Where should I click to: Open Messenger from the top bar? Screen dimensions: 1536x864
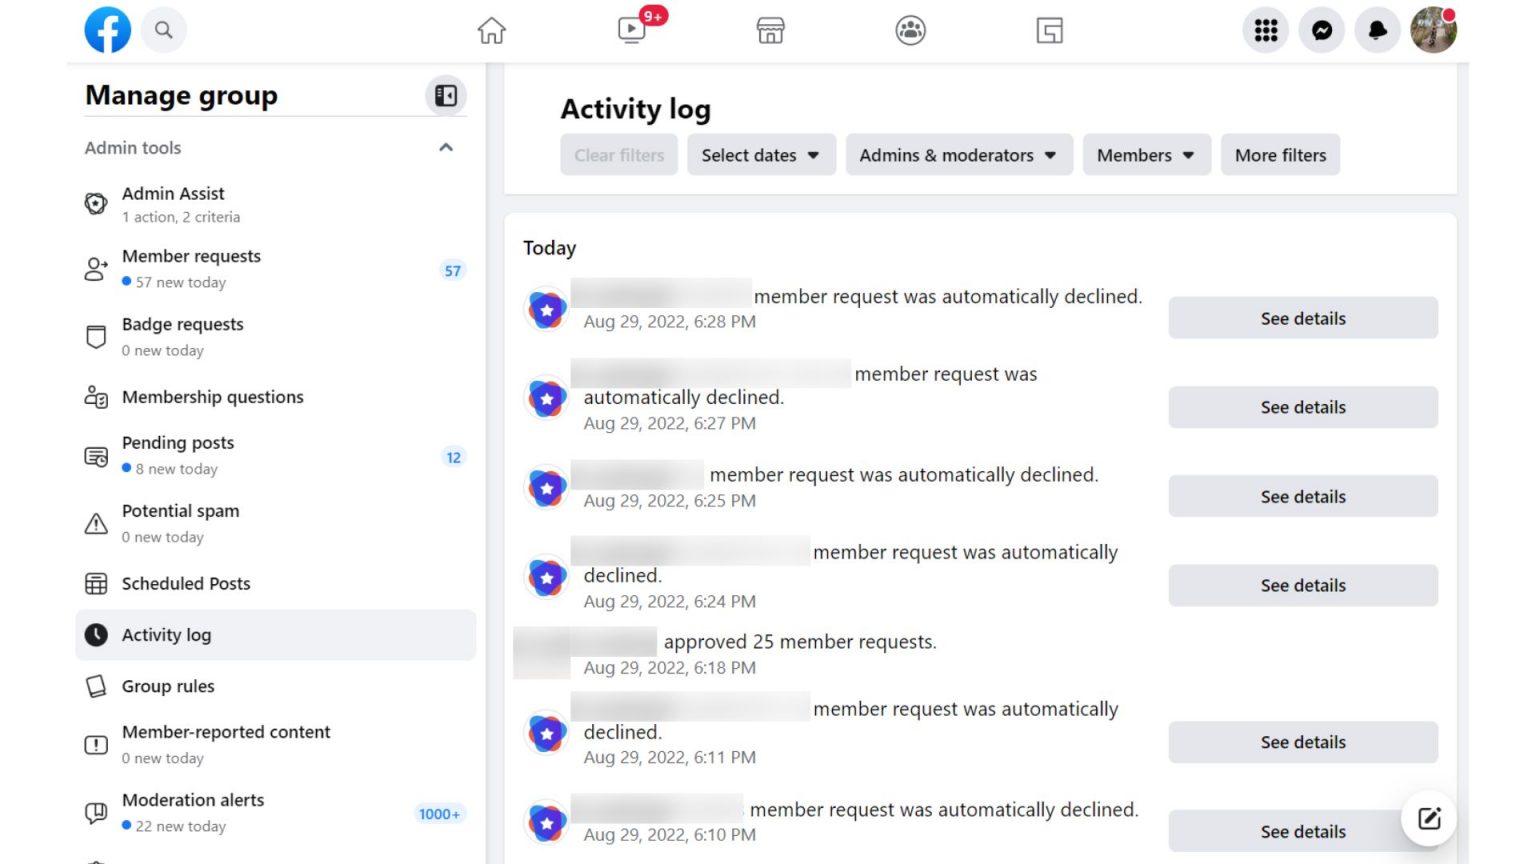coord(1321,30)
